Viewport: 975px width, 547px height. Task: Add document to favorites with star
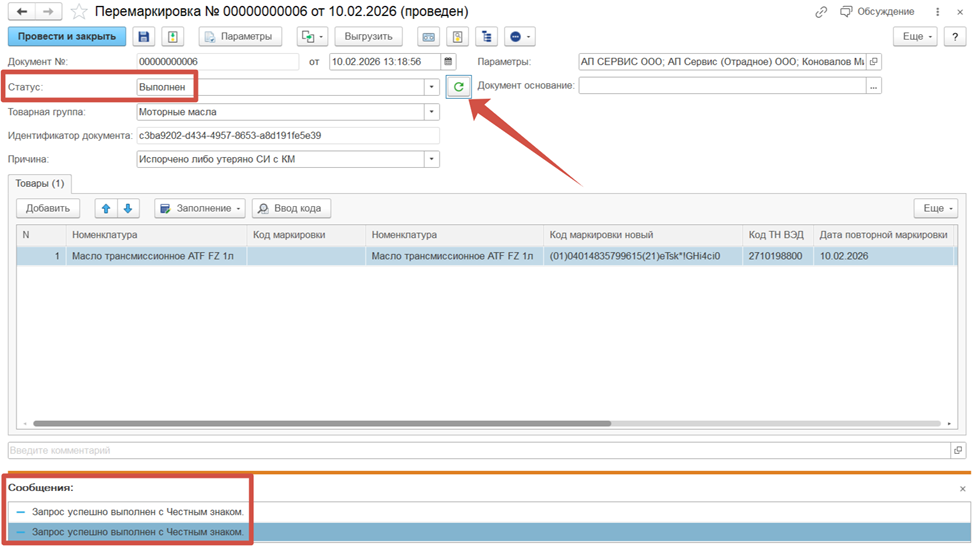(79, 12)
